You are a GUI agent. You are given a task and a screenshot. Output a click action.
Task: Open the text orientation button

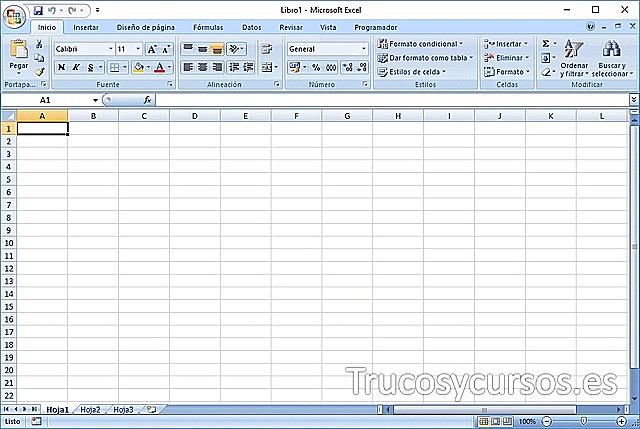coord(236,49)
